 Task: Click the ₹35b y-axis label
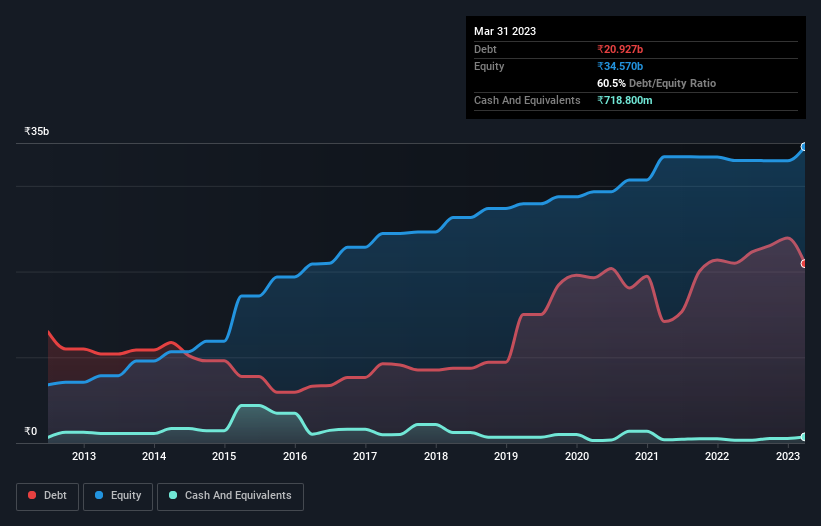(x=37, y=131)
